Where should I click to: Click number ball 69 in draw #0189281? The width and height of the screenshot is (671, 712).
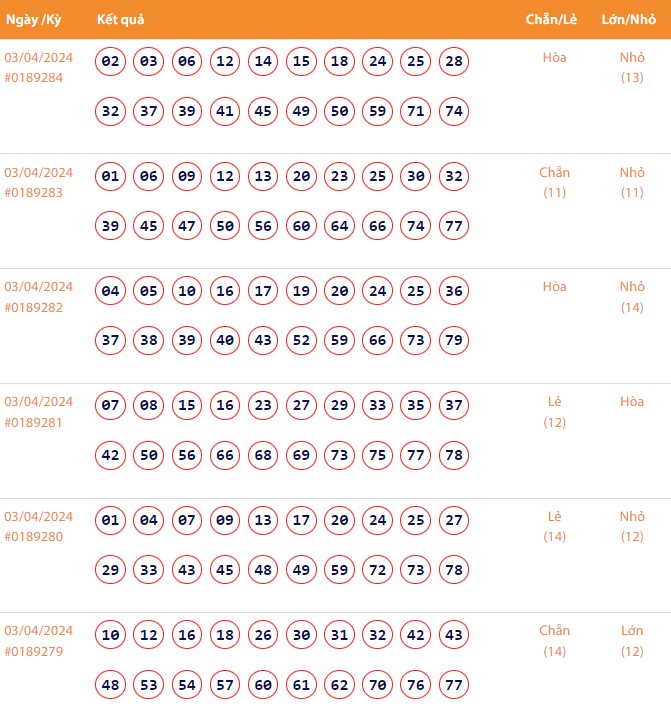point(302,456)
